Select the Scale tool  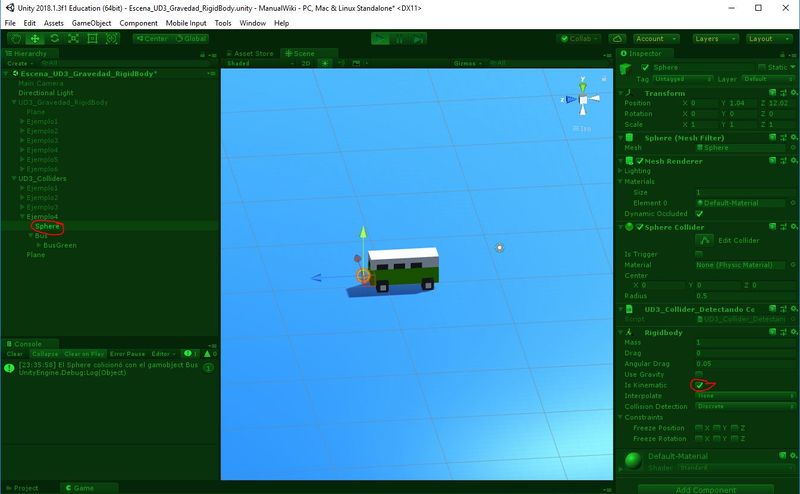point(73,39)
